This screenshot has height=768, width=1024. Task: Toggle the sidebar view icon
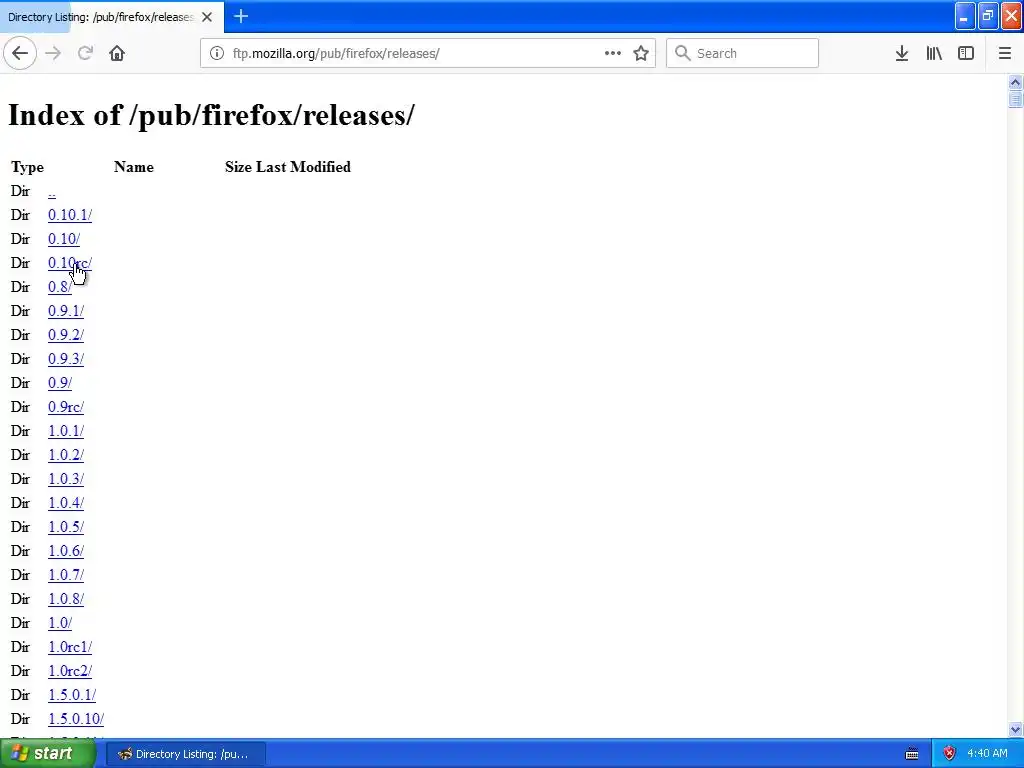966,53
